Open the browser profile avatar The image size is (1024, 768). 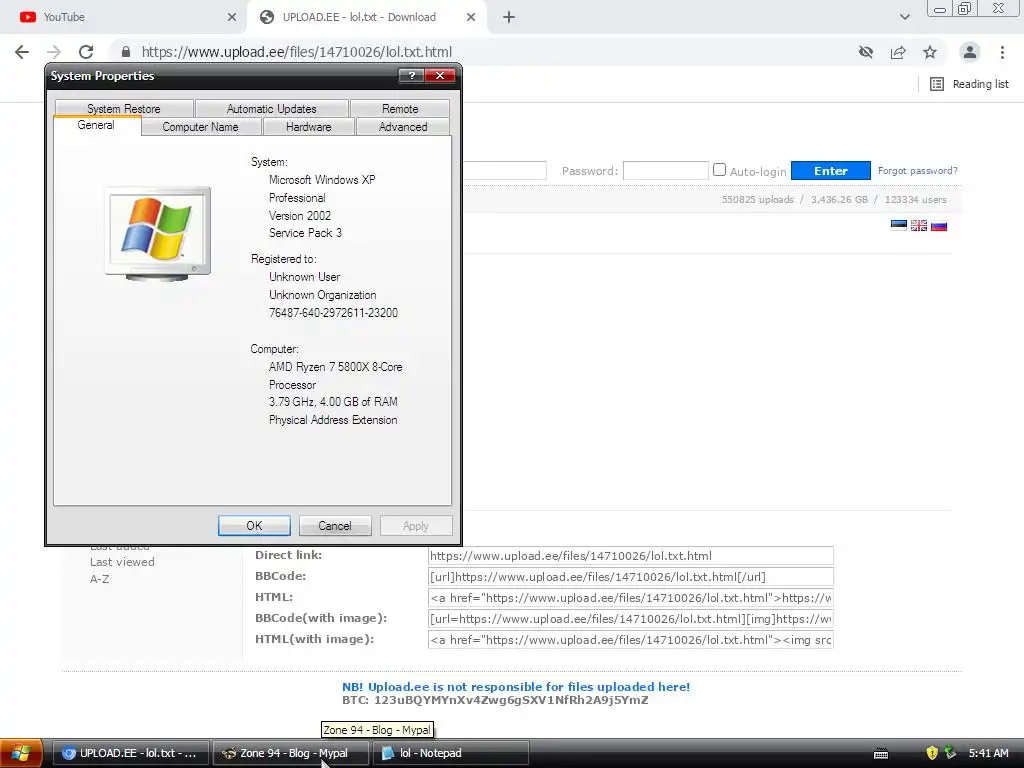coord(970,52)
